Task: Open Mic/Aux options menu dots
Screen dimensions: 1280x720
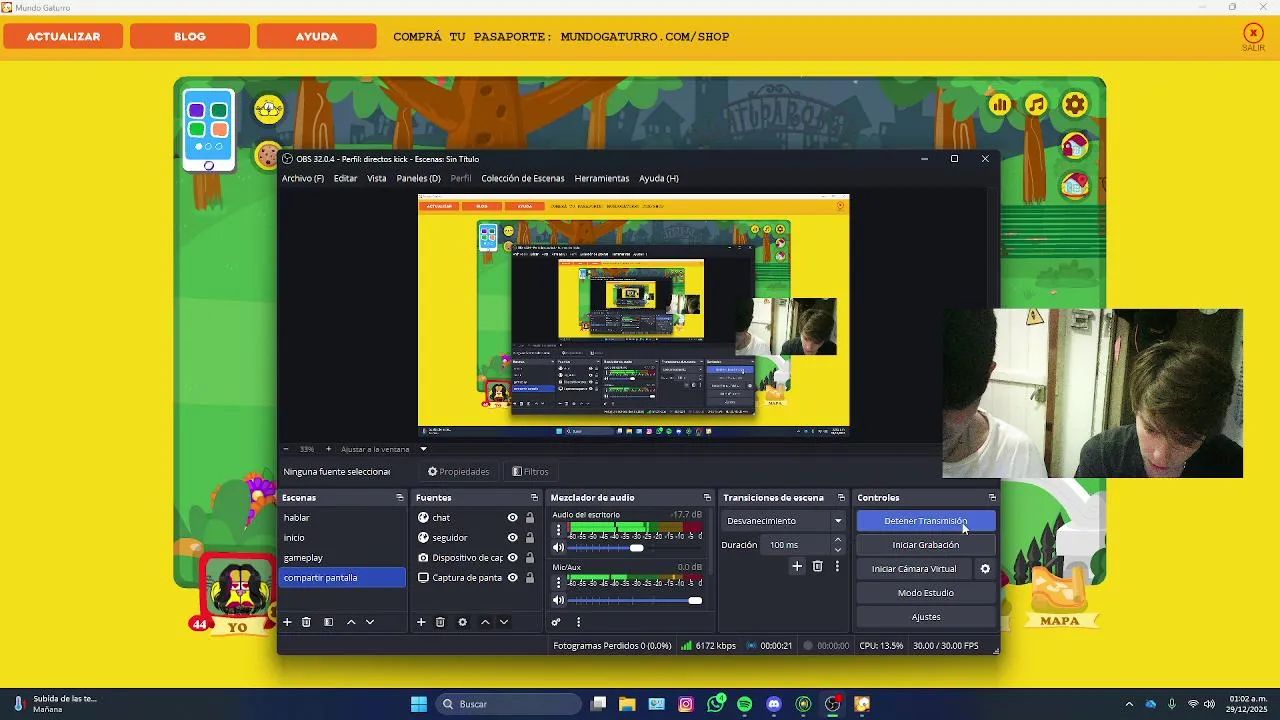Action: coord(559,583)
